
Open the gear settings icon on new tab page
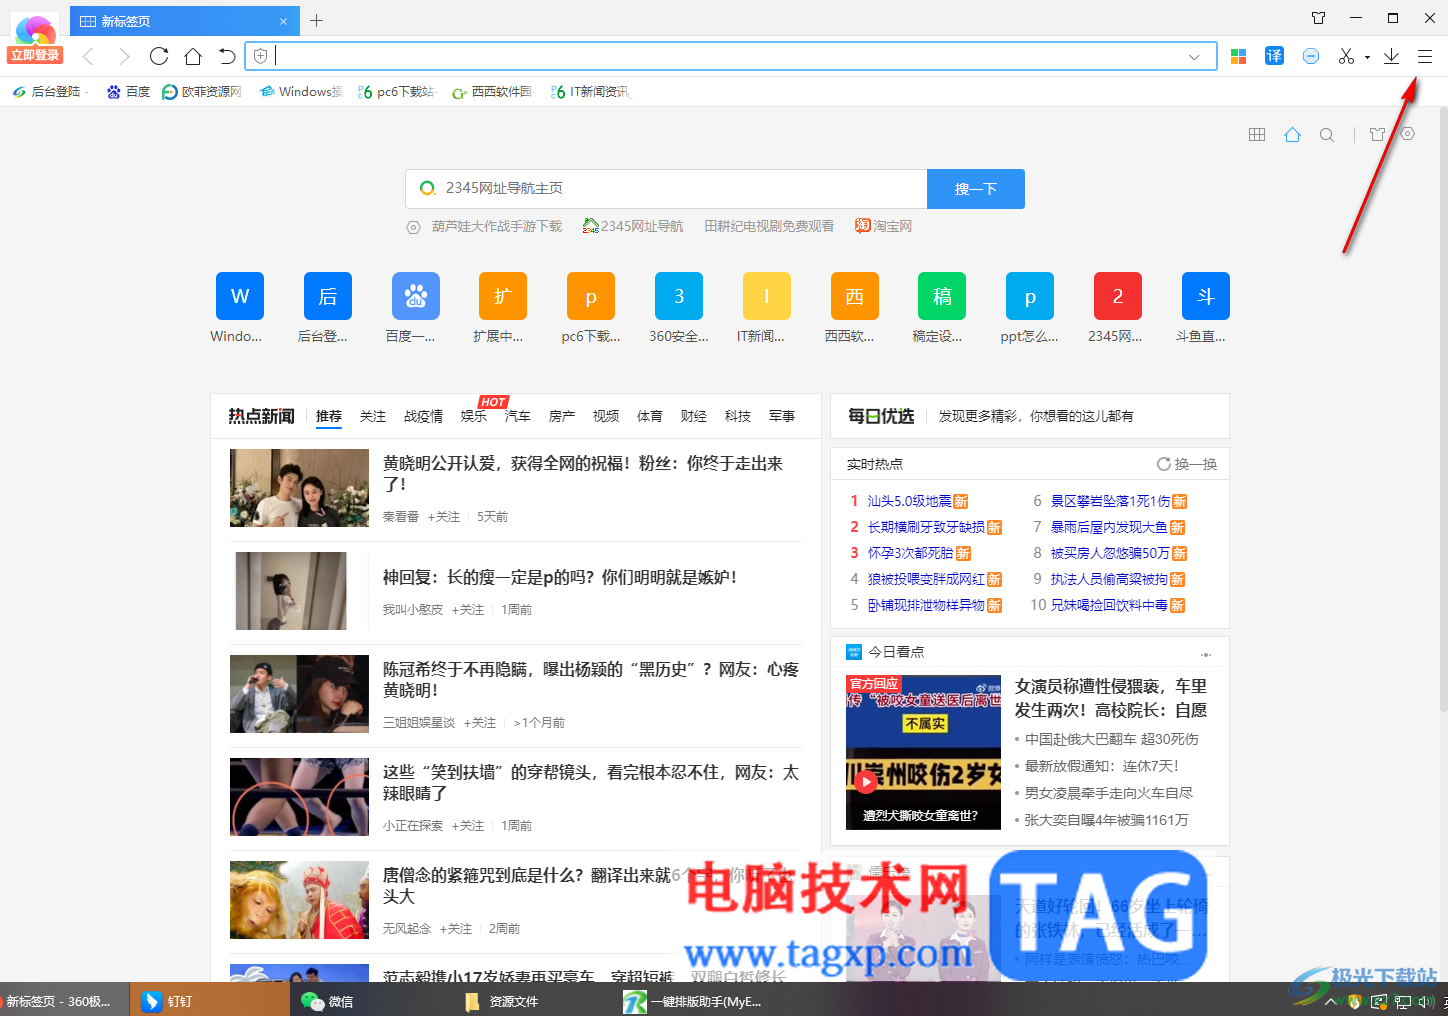(x=1407, y=133)
